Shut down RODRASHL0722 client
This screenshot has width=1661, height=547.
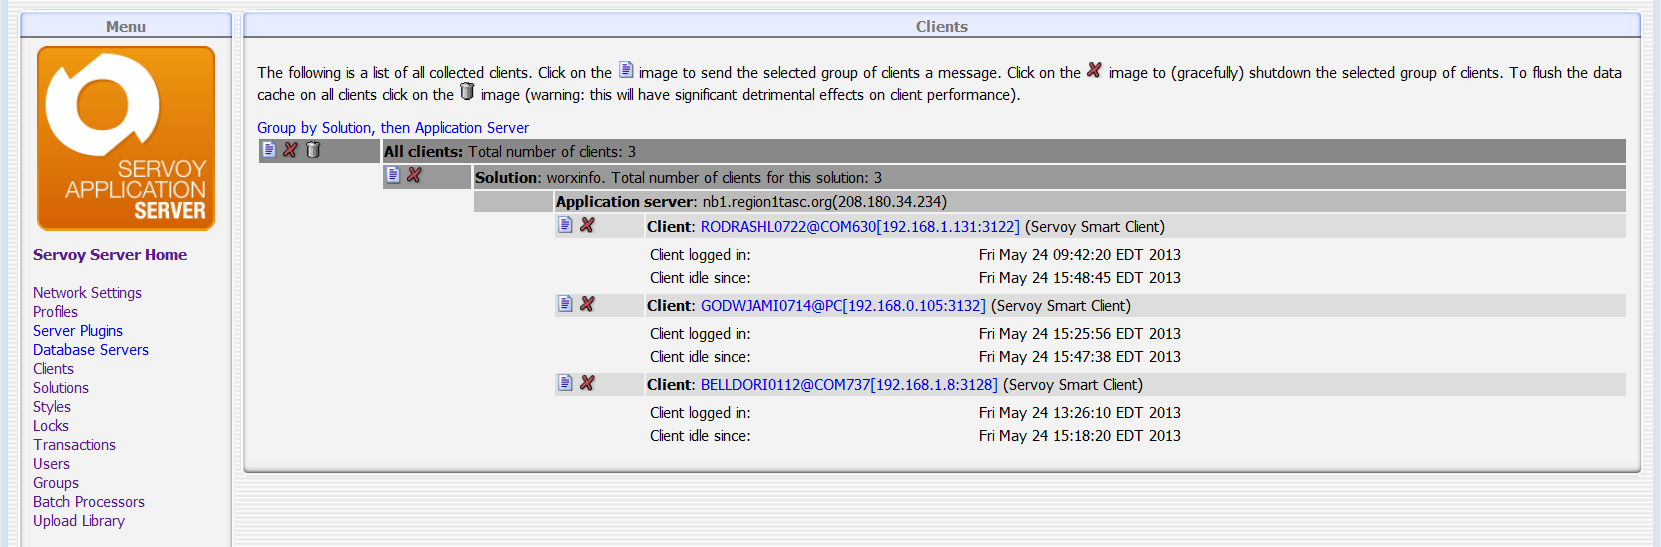point(587,225)
